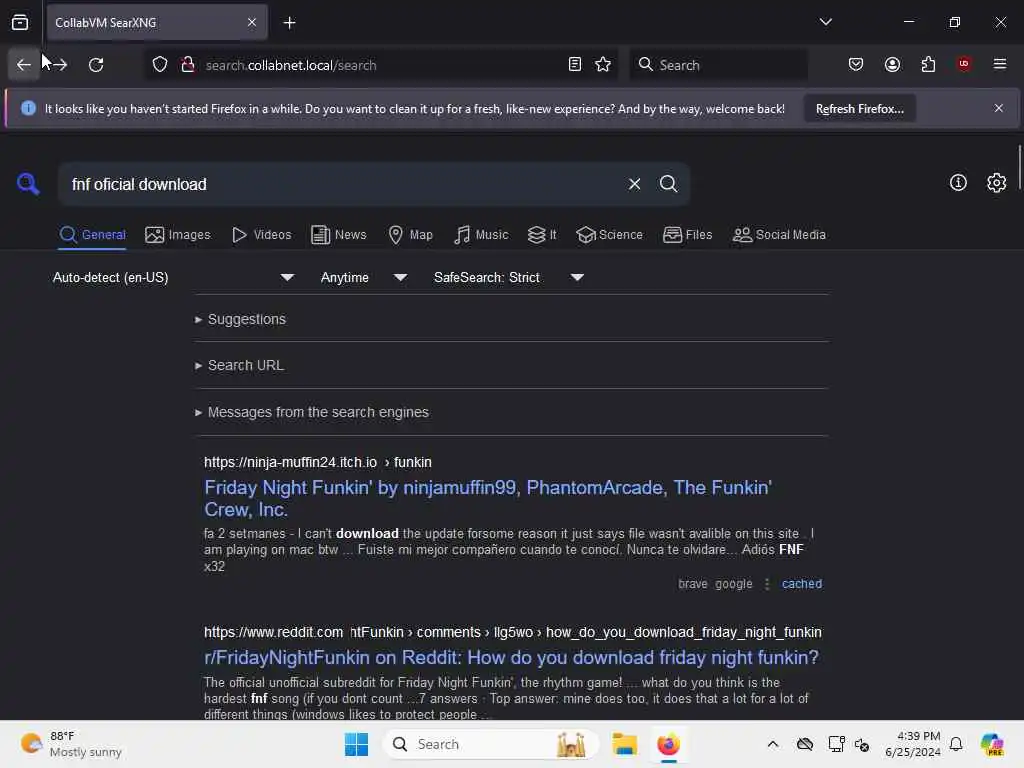Viewport: 1024px width, 768px height.
Task: Reload the current page
Action: 96,65
